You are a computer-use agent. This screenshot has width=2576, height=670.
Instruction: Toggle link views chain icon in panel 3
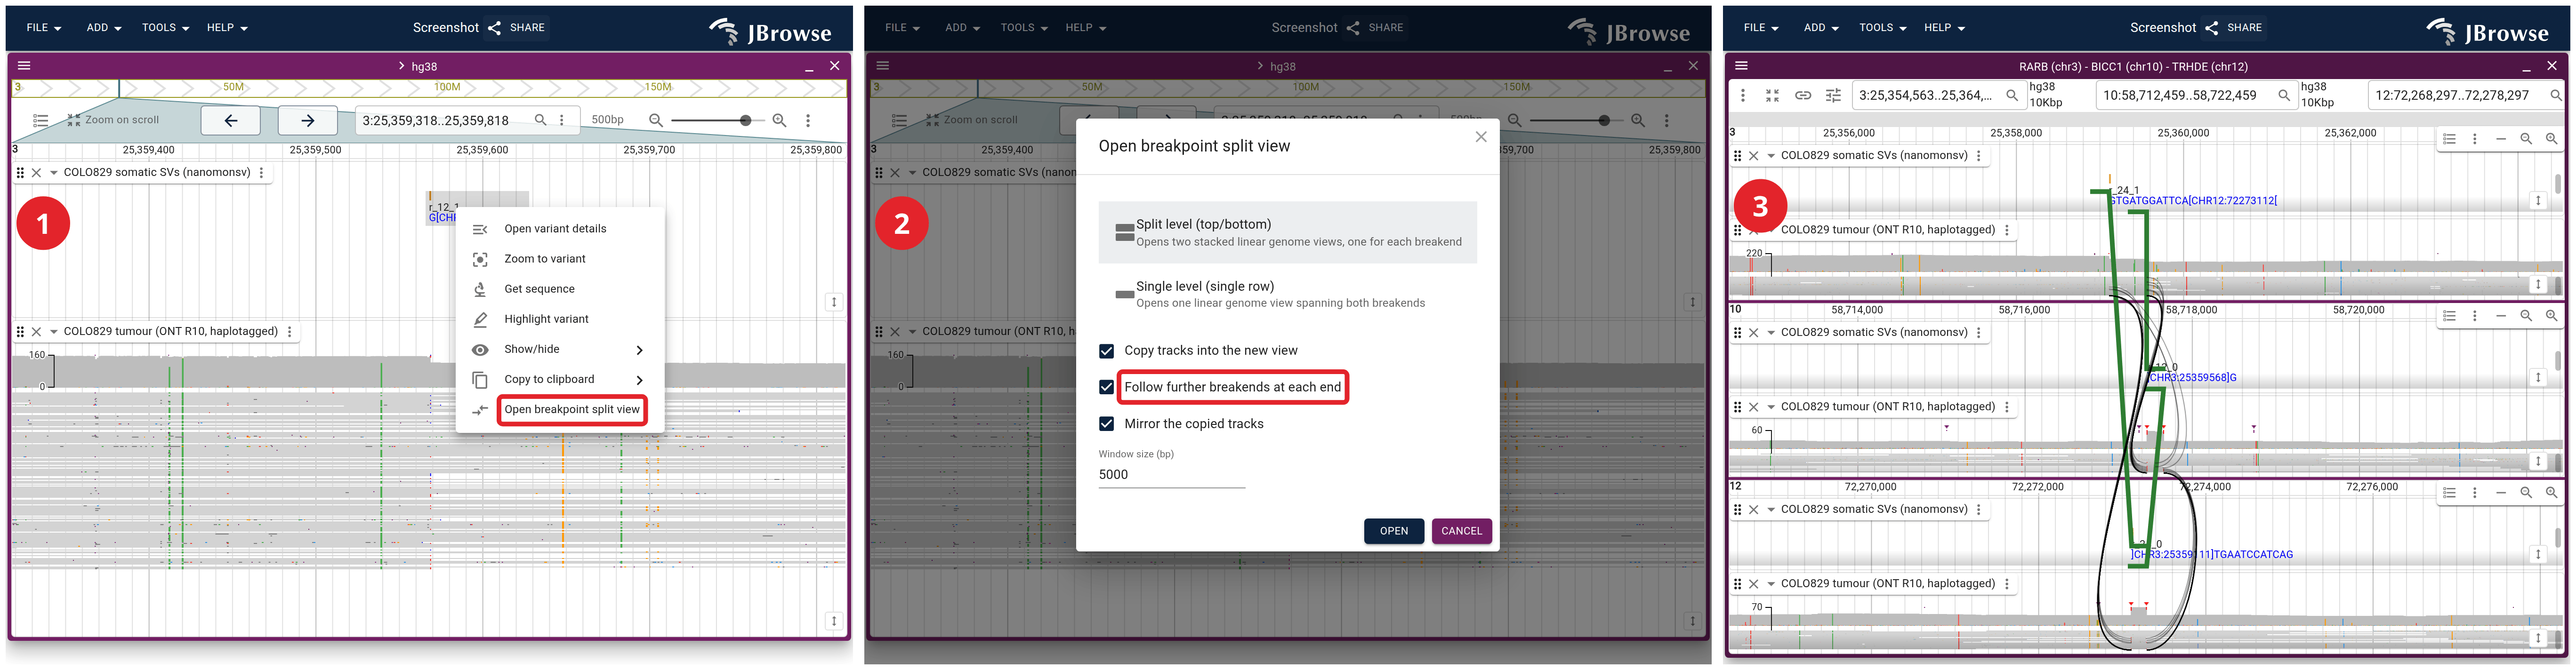(x=1803, y=96)
